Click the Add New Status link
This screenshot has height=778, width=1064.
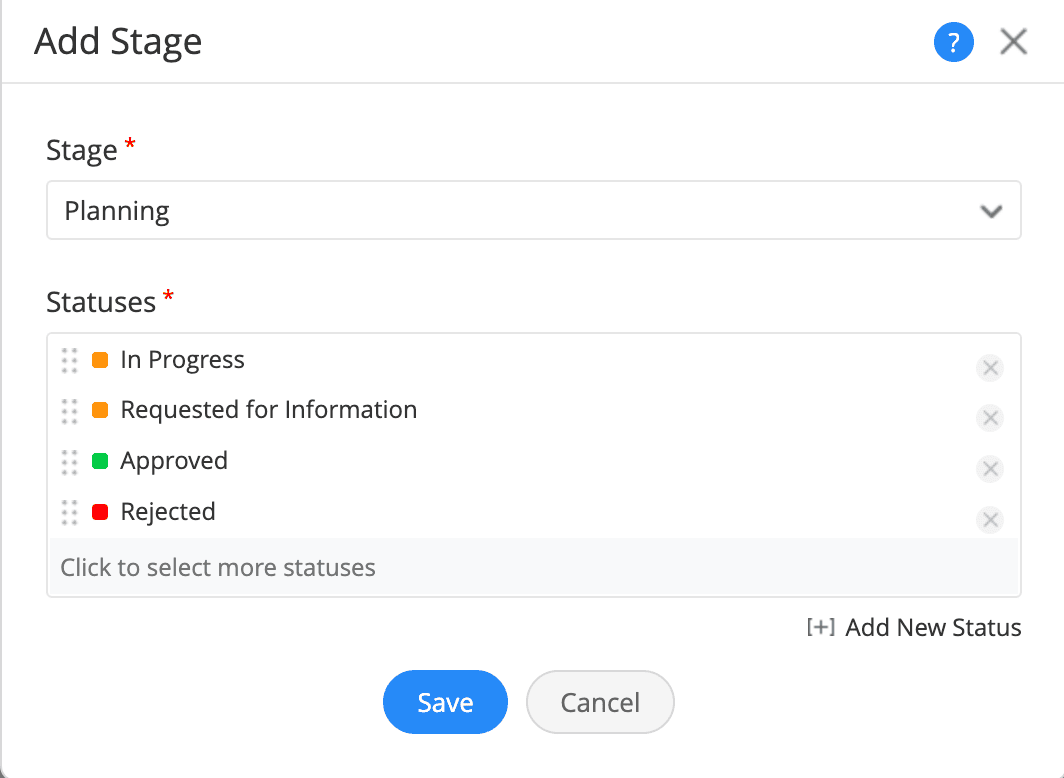click(x=933, y=628)
